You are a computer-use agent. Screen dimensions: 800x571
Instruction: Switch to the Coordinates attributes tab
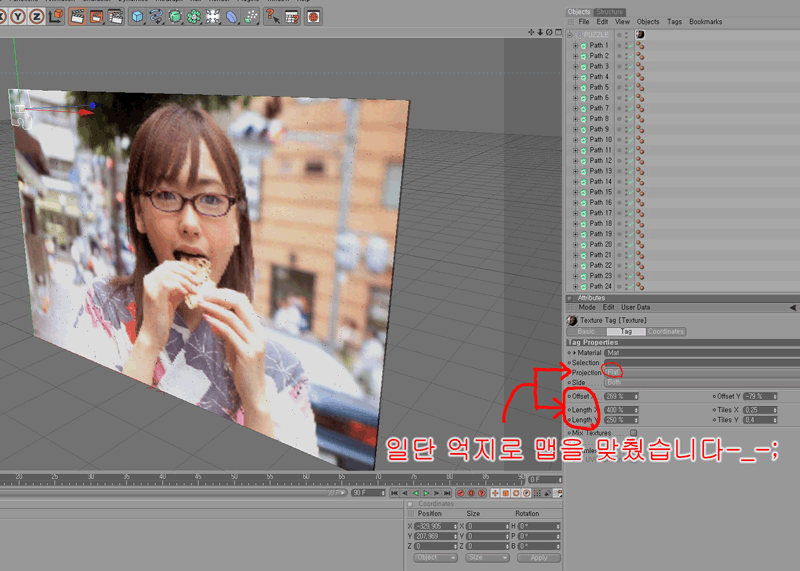[665, 332]
